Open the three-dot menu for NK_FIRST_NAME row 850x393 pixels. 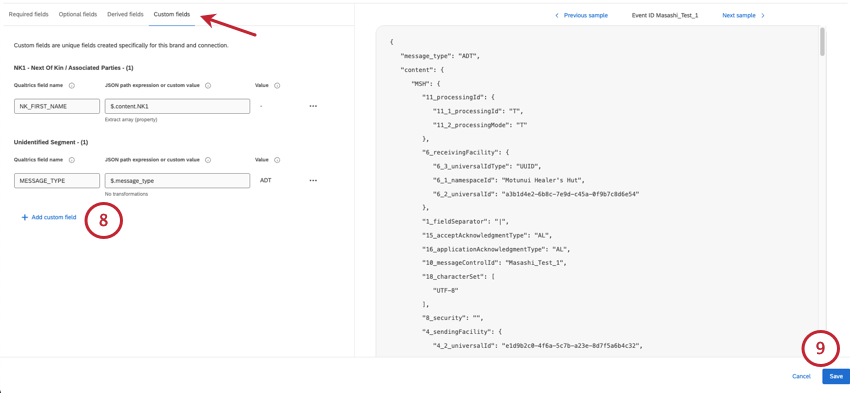pyautogui.click(x=313, y=106)
